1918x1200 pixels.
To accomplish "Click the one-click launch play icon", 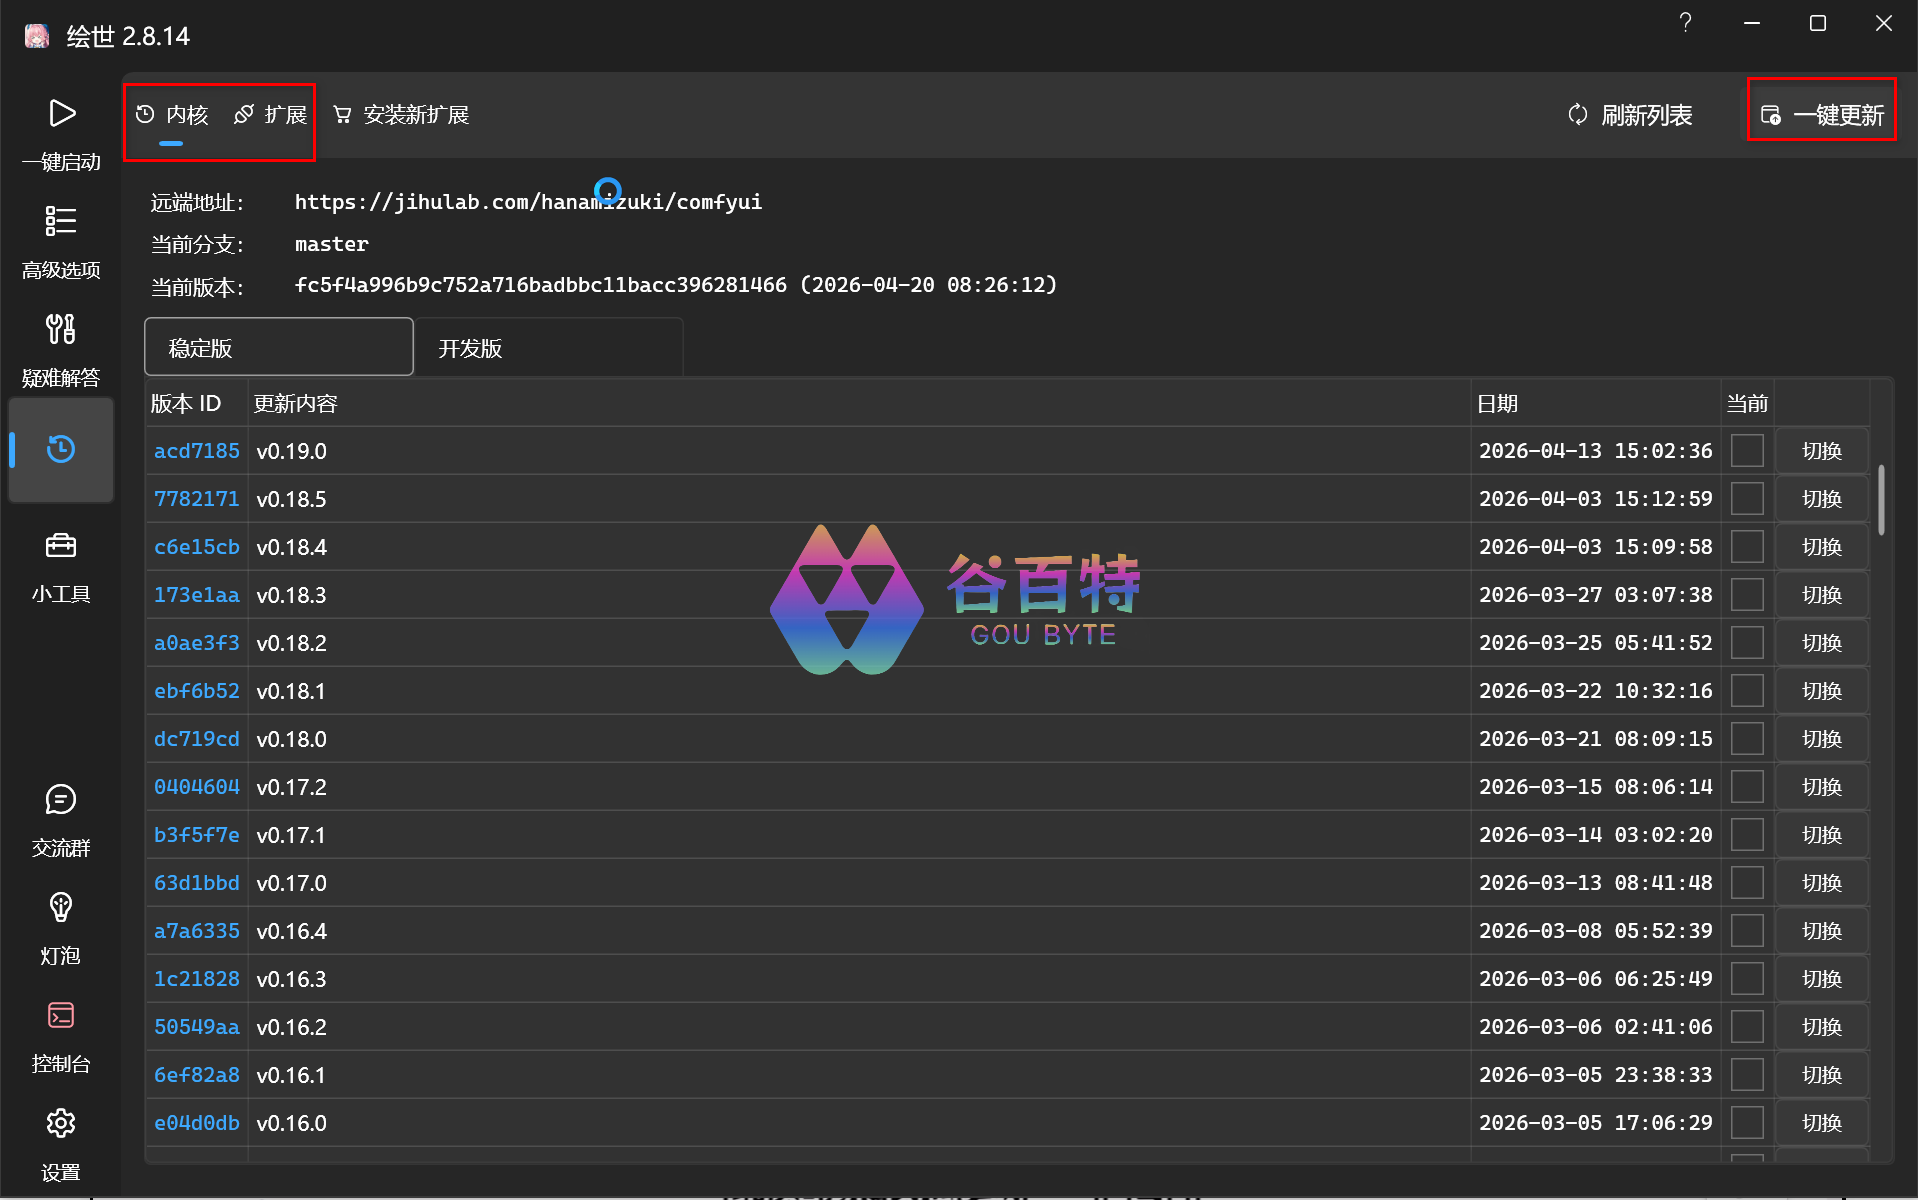I will 61,114.
